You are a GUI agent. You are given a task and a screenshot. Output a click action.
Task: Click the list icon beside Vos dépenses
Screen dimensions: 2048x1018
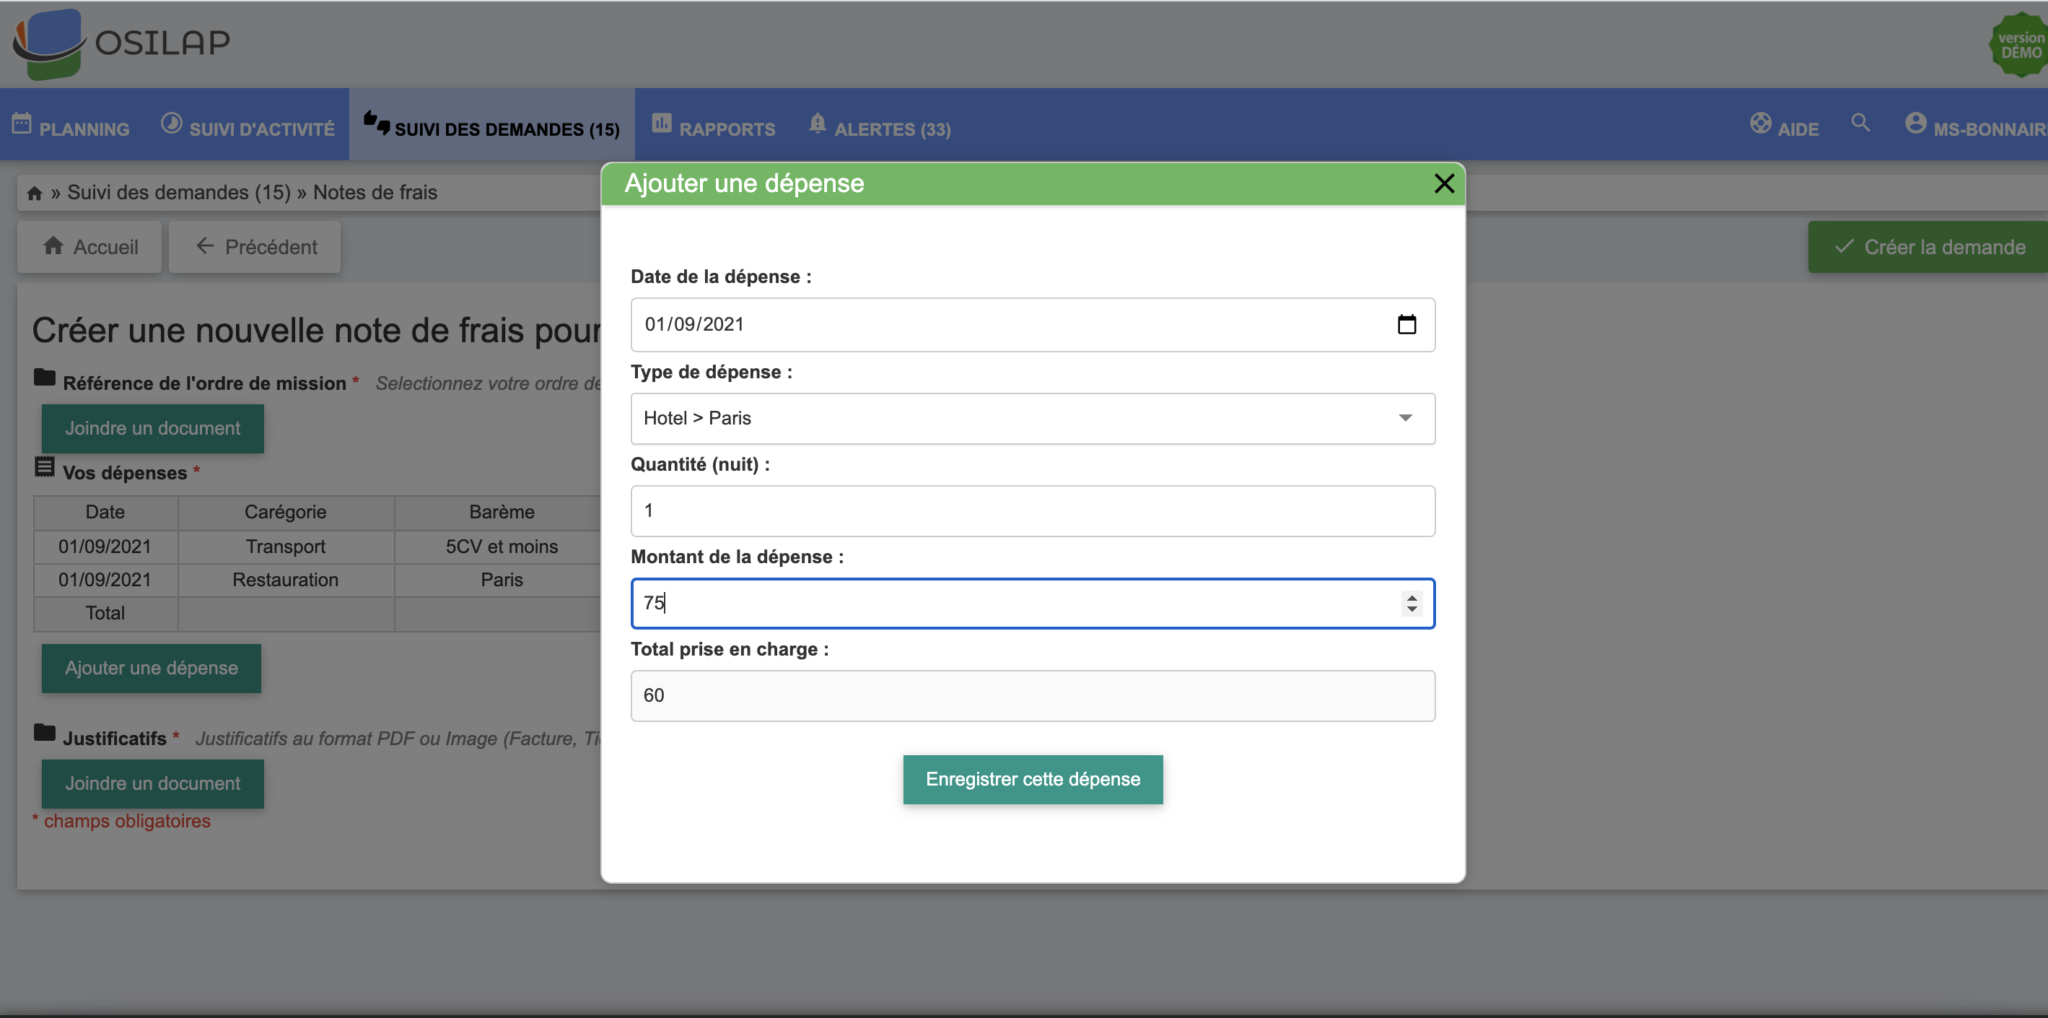click(x=45, y=467)
